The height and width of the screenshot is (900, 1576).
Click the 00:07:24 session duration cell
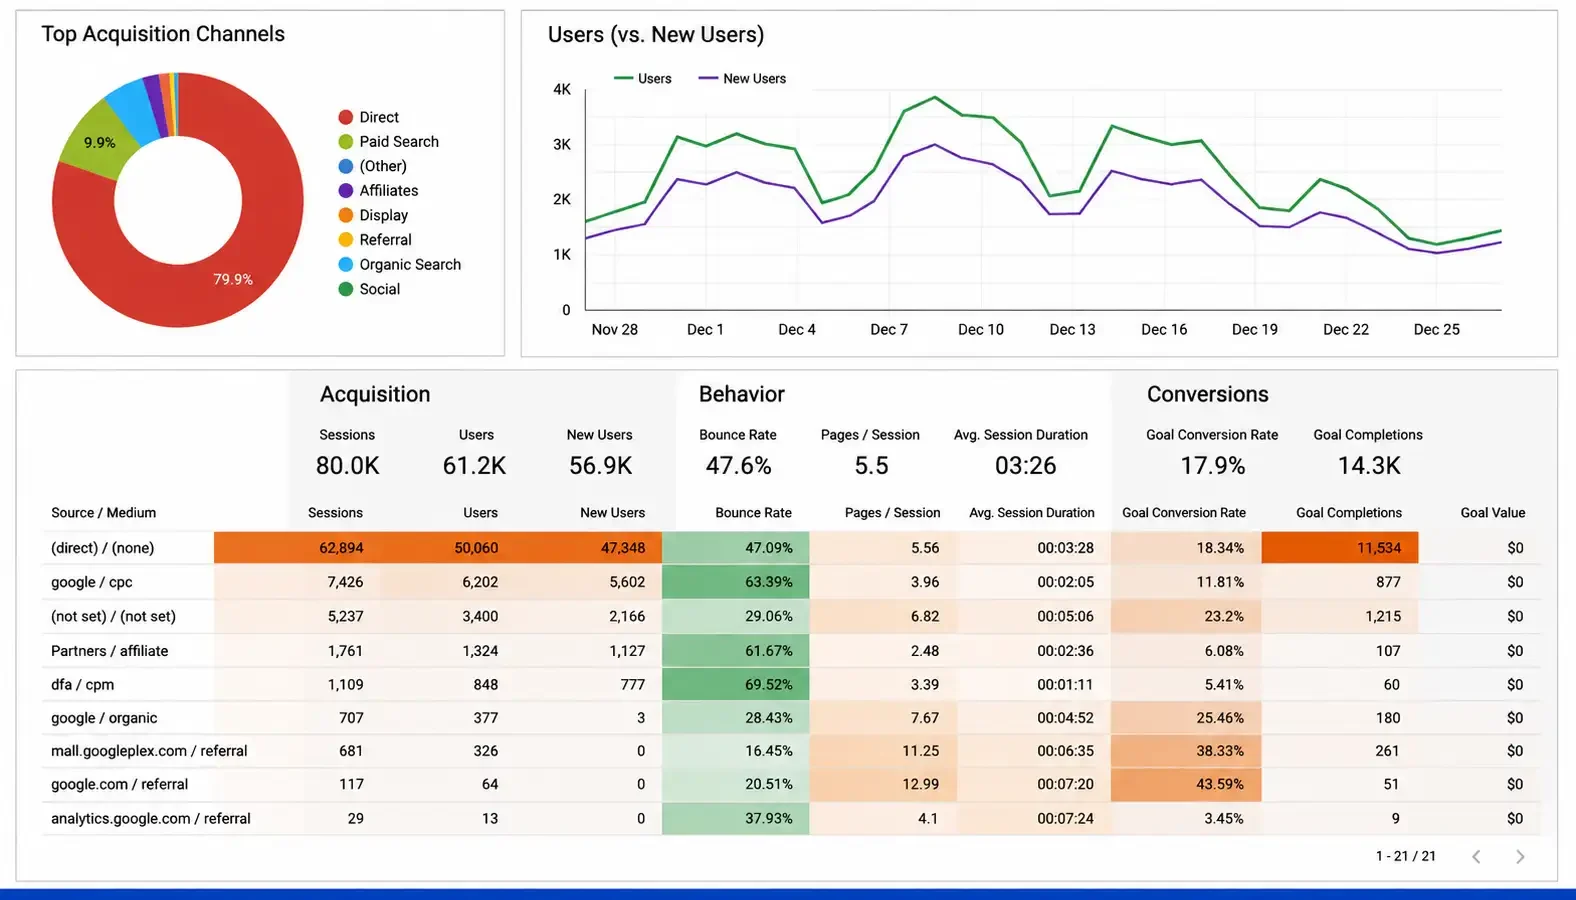click(1034, 819)
